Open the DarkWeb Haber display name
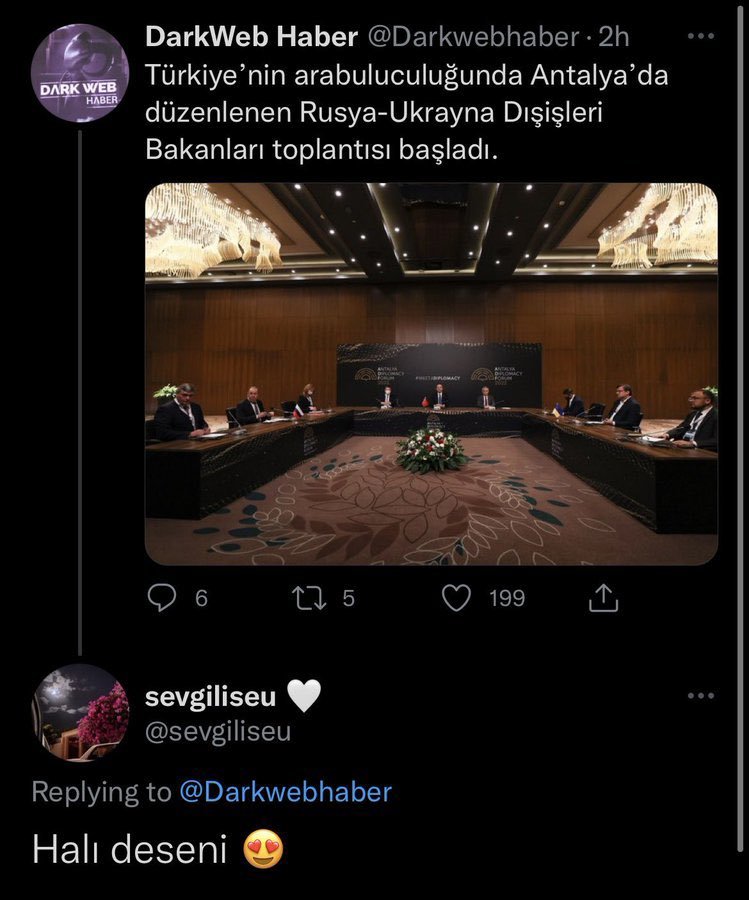 pyautogui.click(x=251, y=37)
